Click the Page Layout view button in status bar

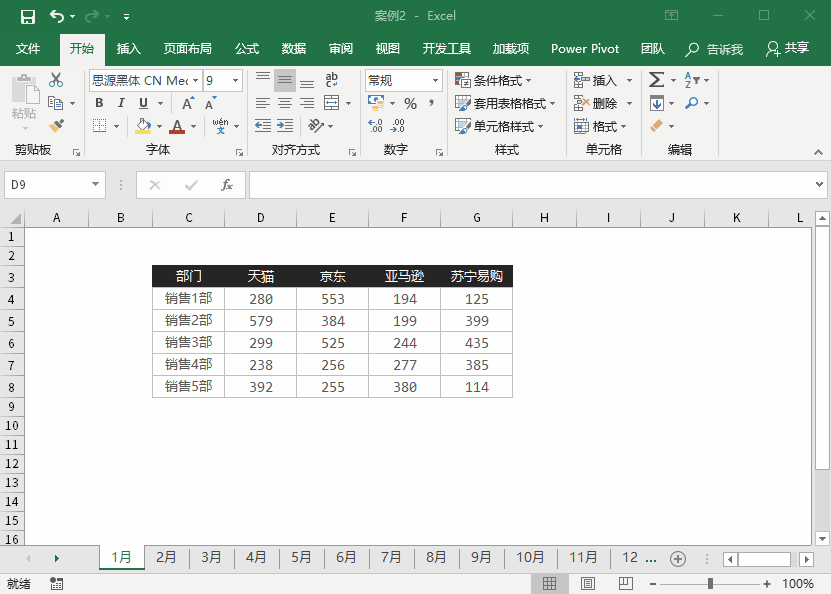click(588, 584)
